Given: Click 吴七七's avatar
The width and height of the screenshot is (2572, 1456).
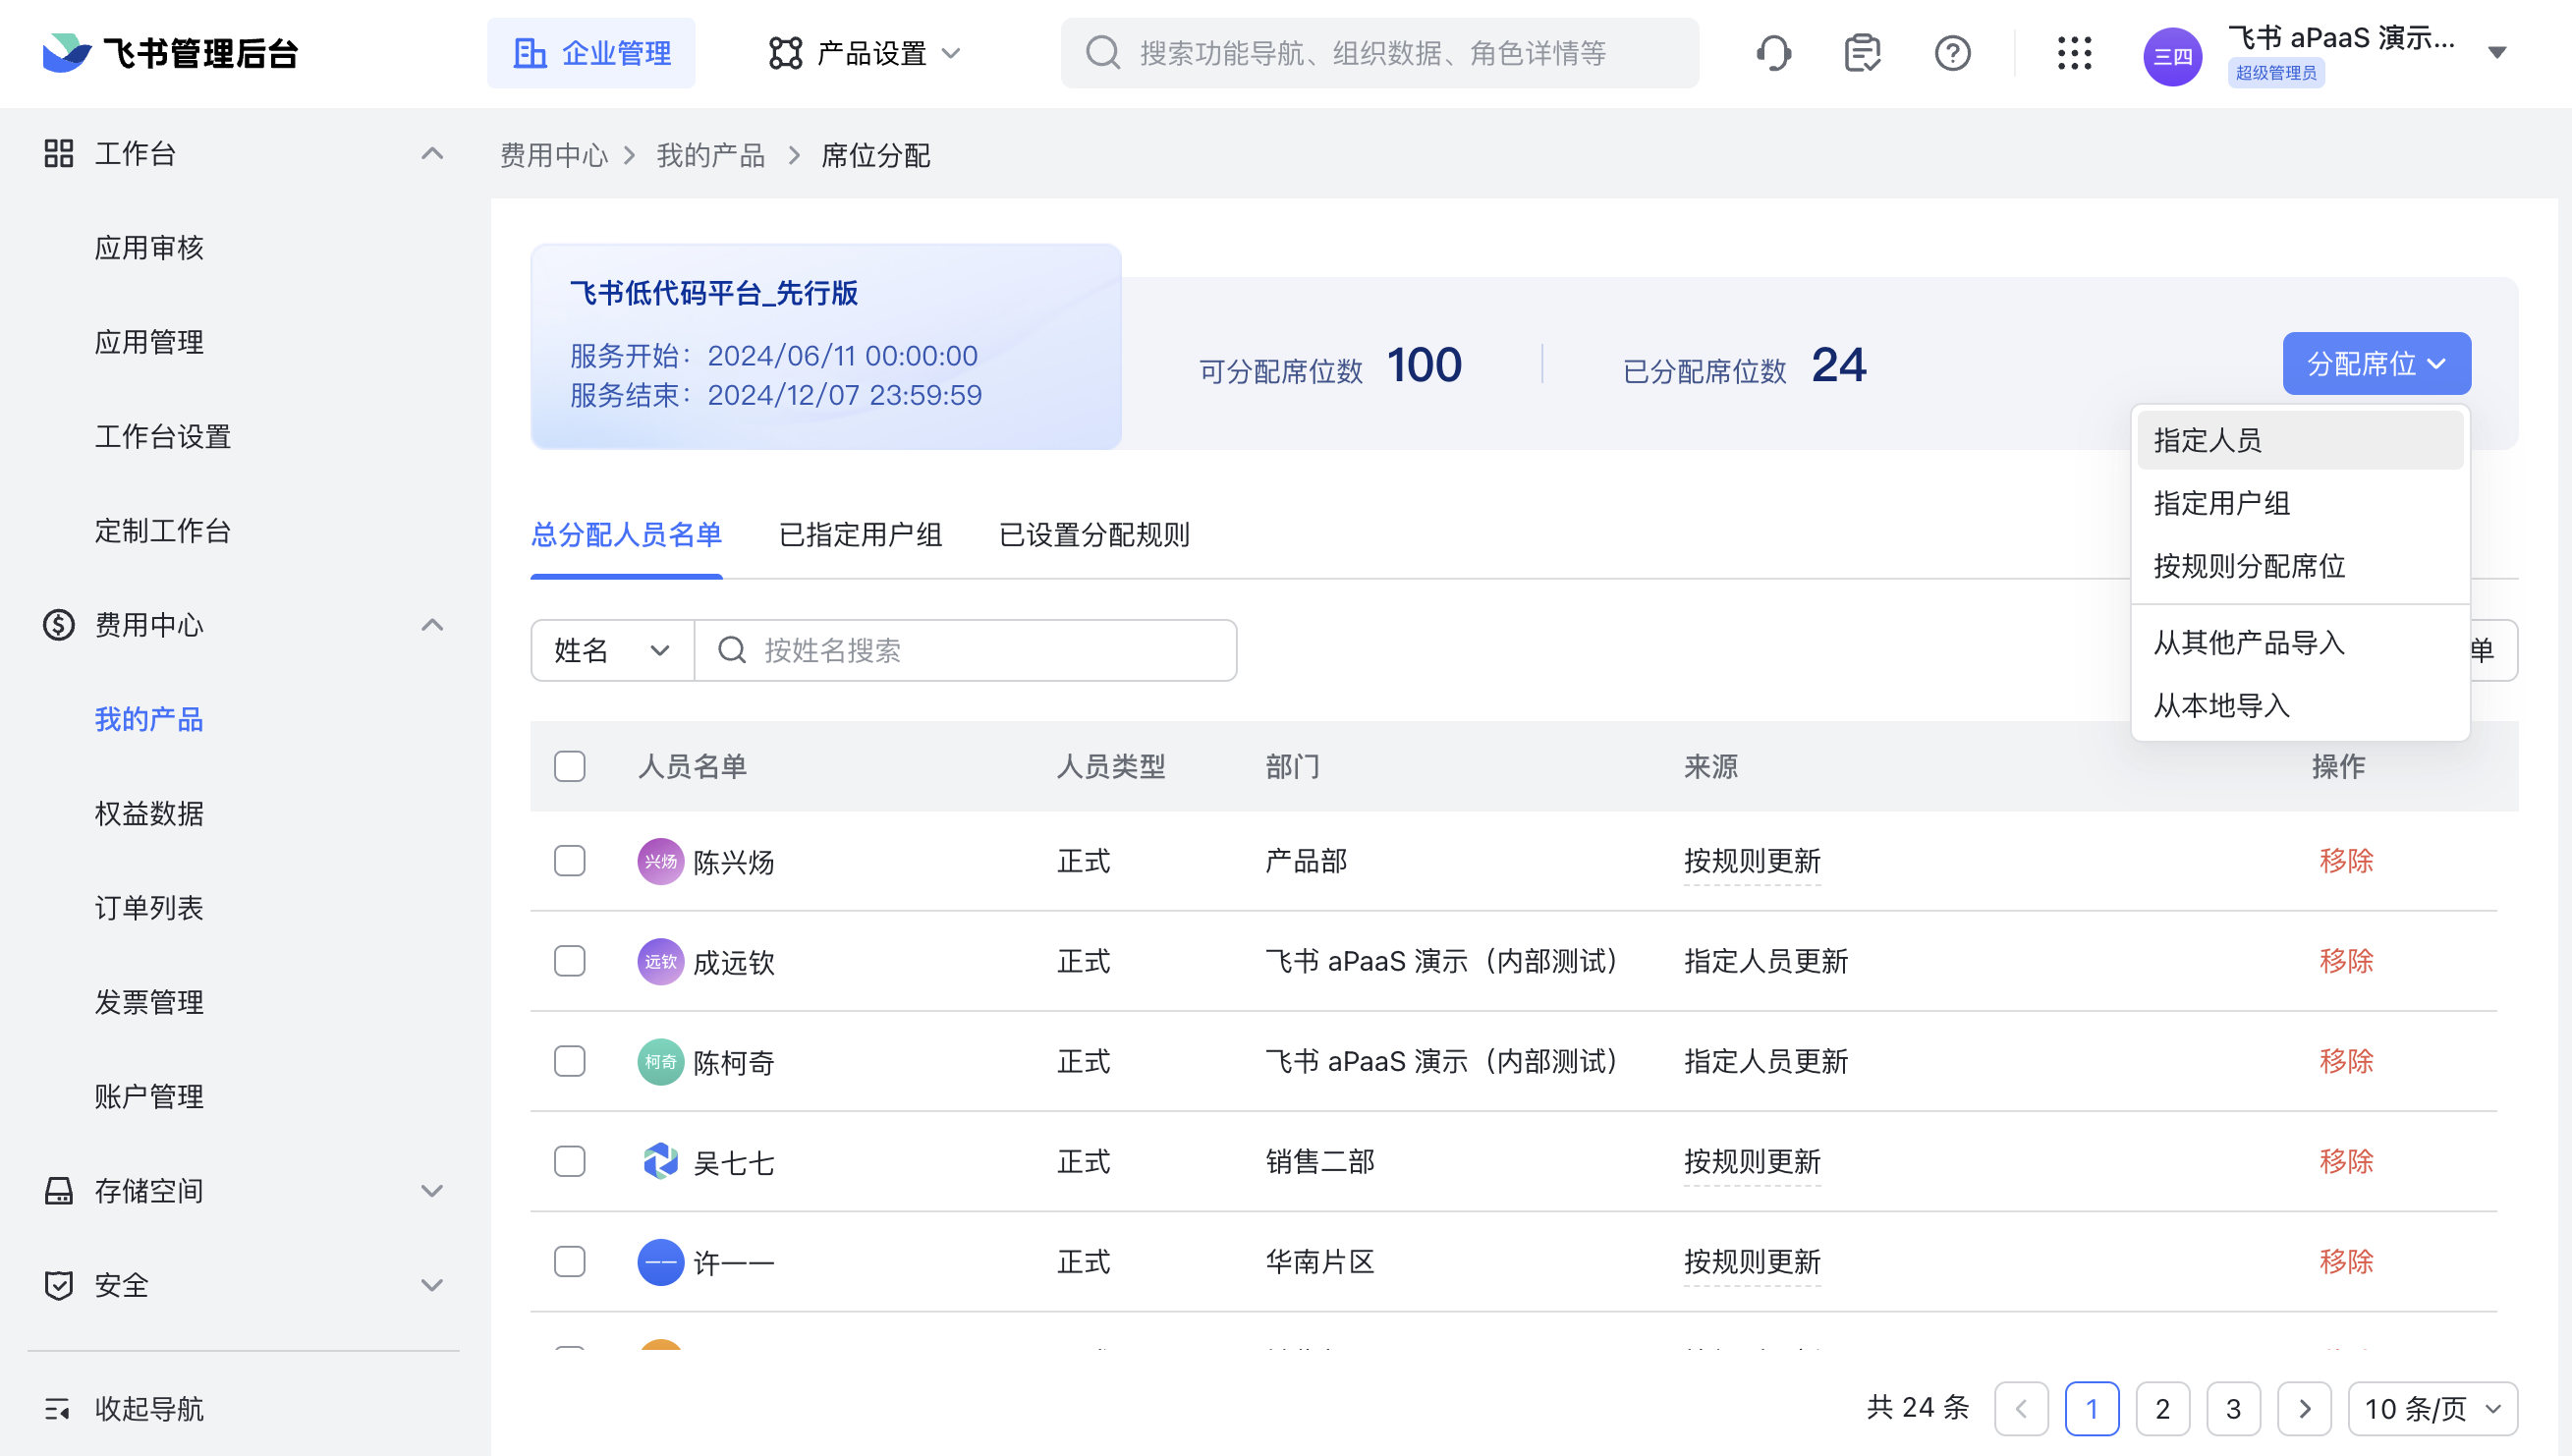Looking at the screenshot, I should coord(660,1161).
